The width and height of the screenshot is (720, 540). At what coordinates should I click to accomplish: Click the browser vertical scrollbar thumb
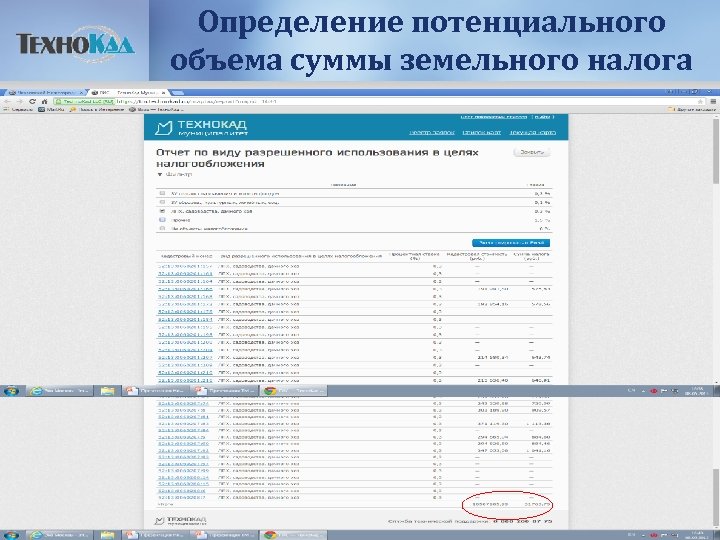(716, 151)
